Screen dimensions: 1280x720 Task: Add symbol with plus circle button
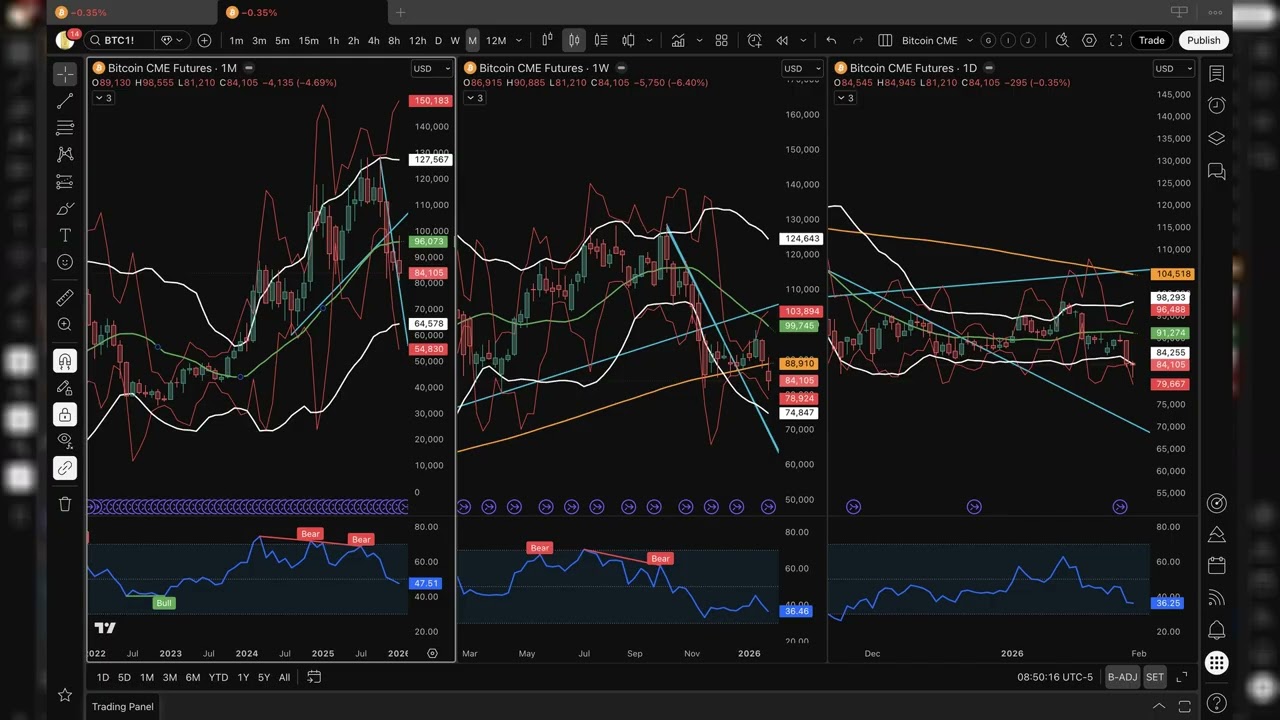point(204,40)
